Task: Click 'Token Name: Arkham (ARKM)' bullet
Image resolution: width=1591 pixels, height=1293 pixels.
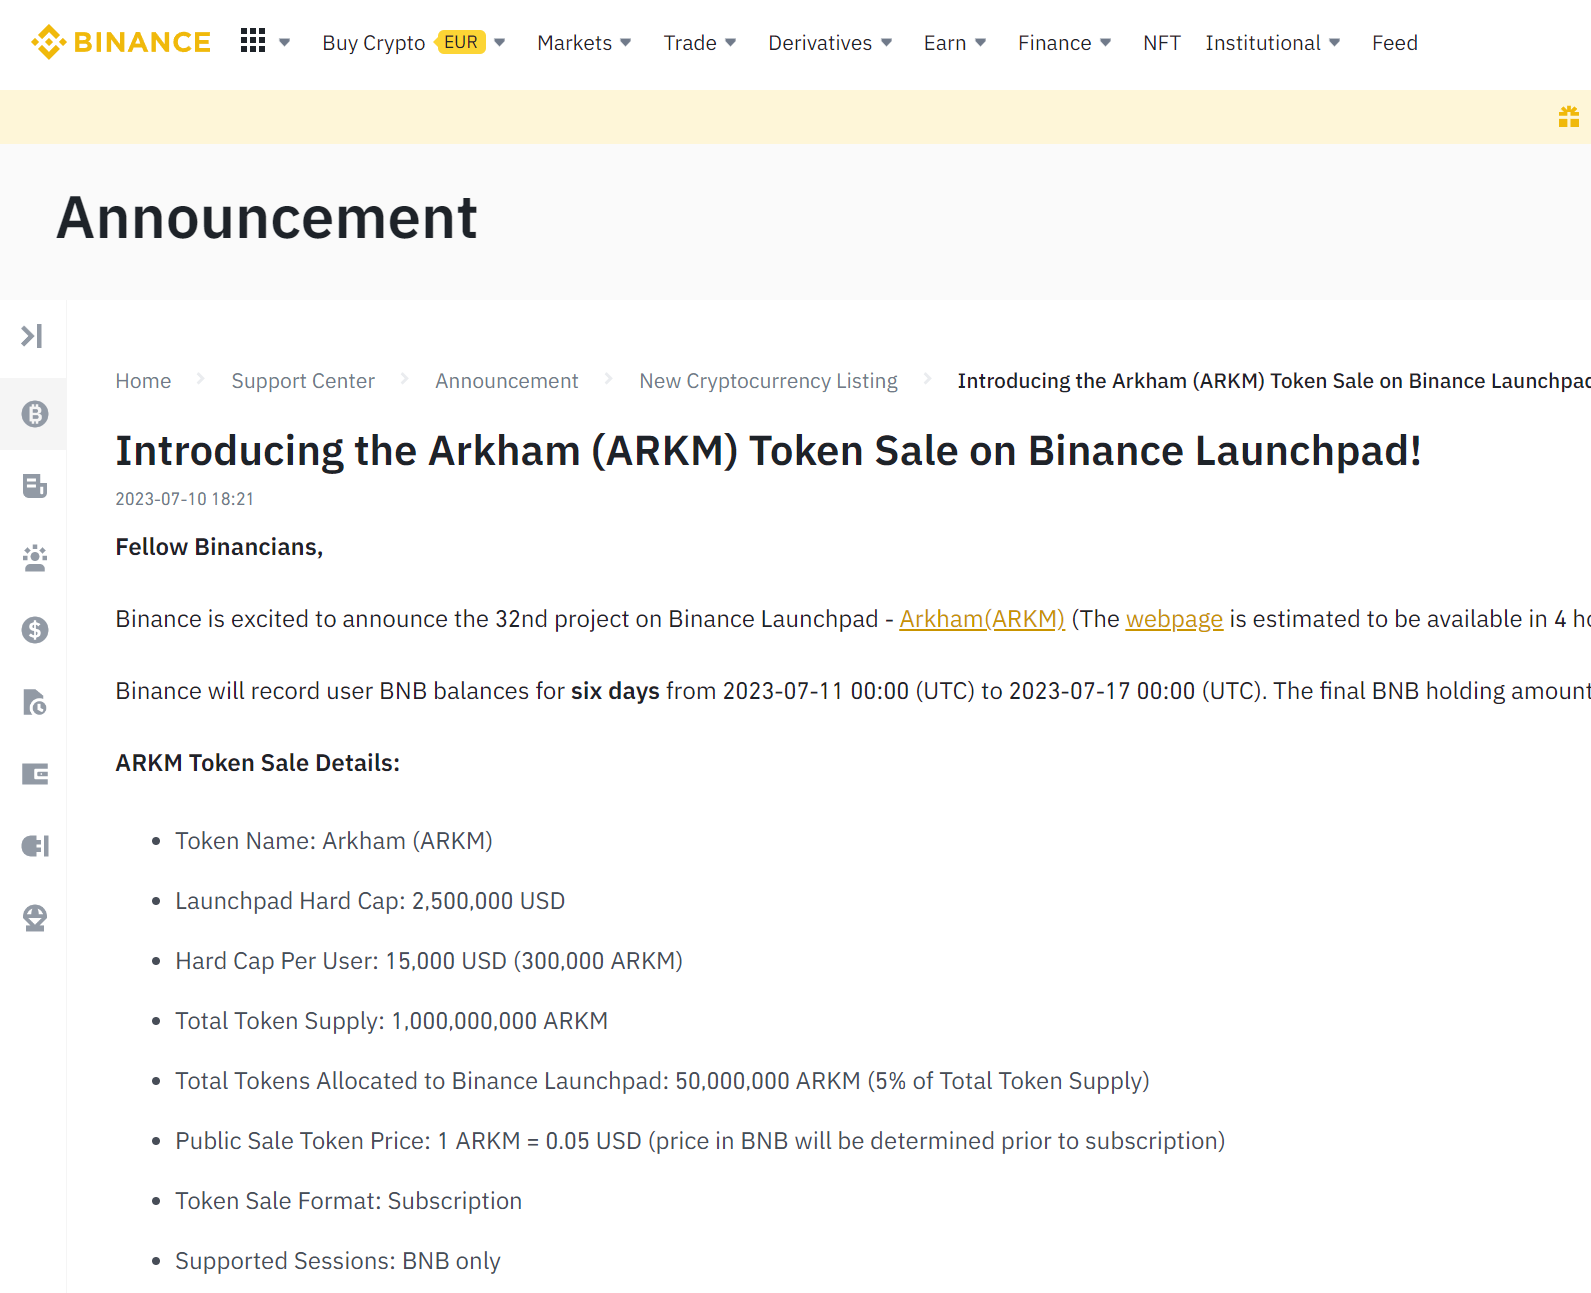Action: 334,841
